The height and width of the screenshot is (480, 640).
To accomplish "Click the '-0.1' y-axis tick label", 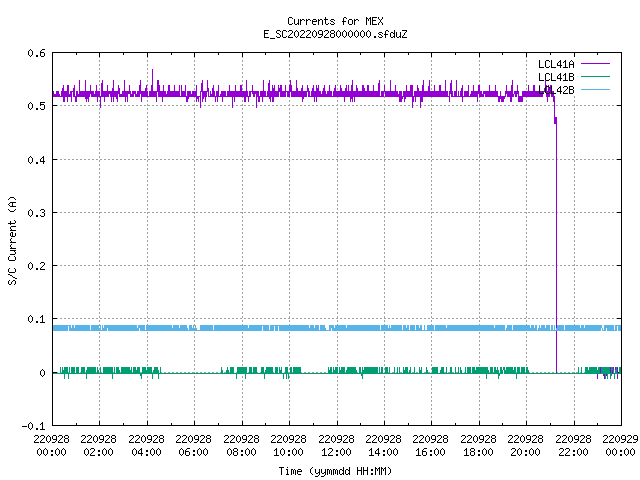I will coord(34,426).
